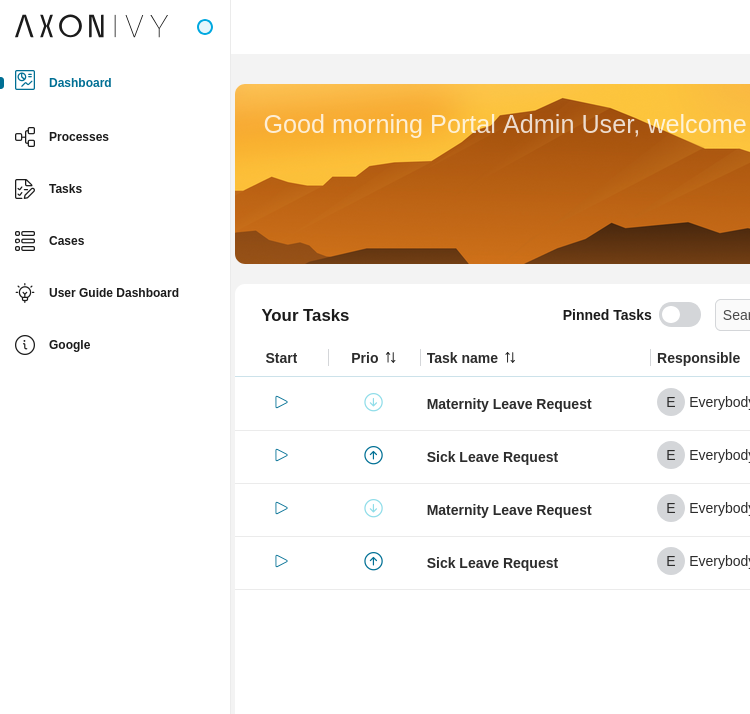Click the Responsible column header

pos(698,358)
